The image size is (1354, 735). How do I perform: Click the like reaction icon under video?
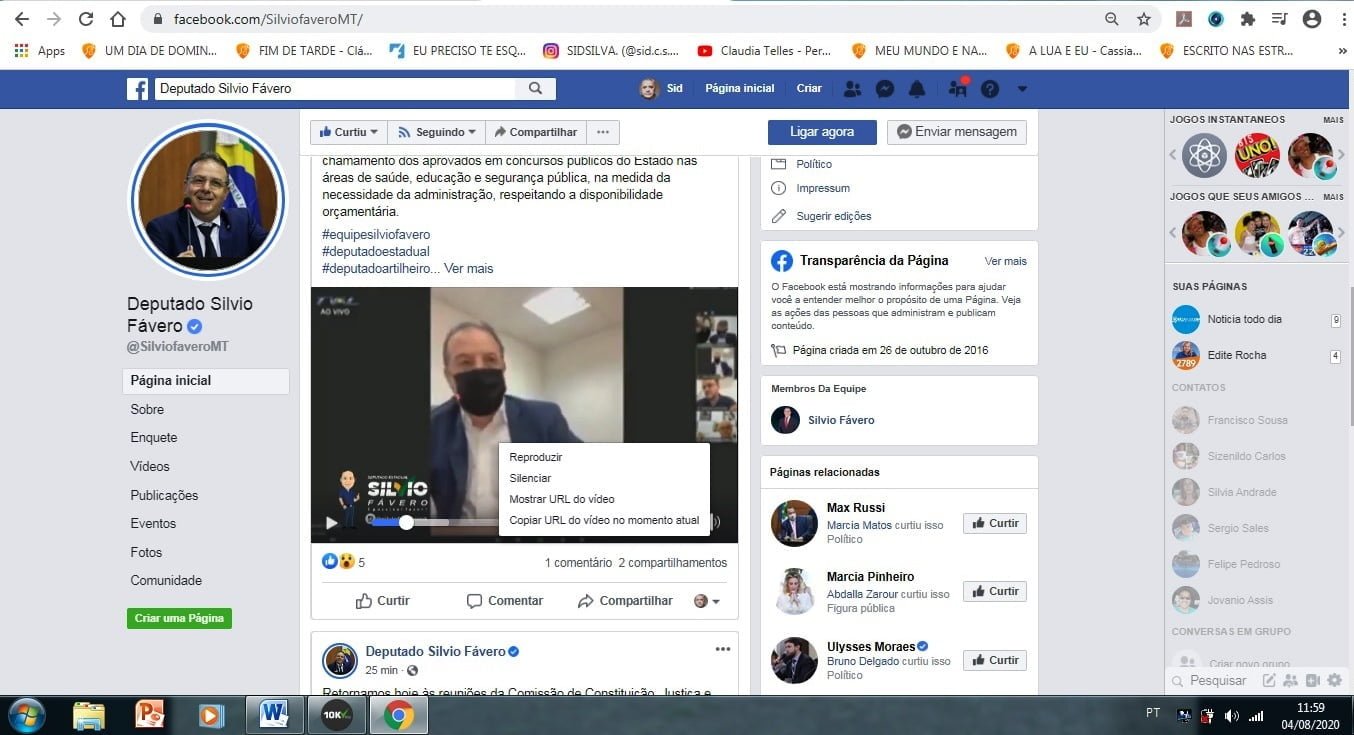point(330,562)
